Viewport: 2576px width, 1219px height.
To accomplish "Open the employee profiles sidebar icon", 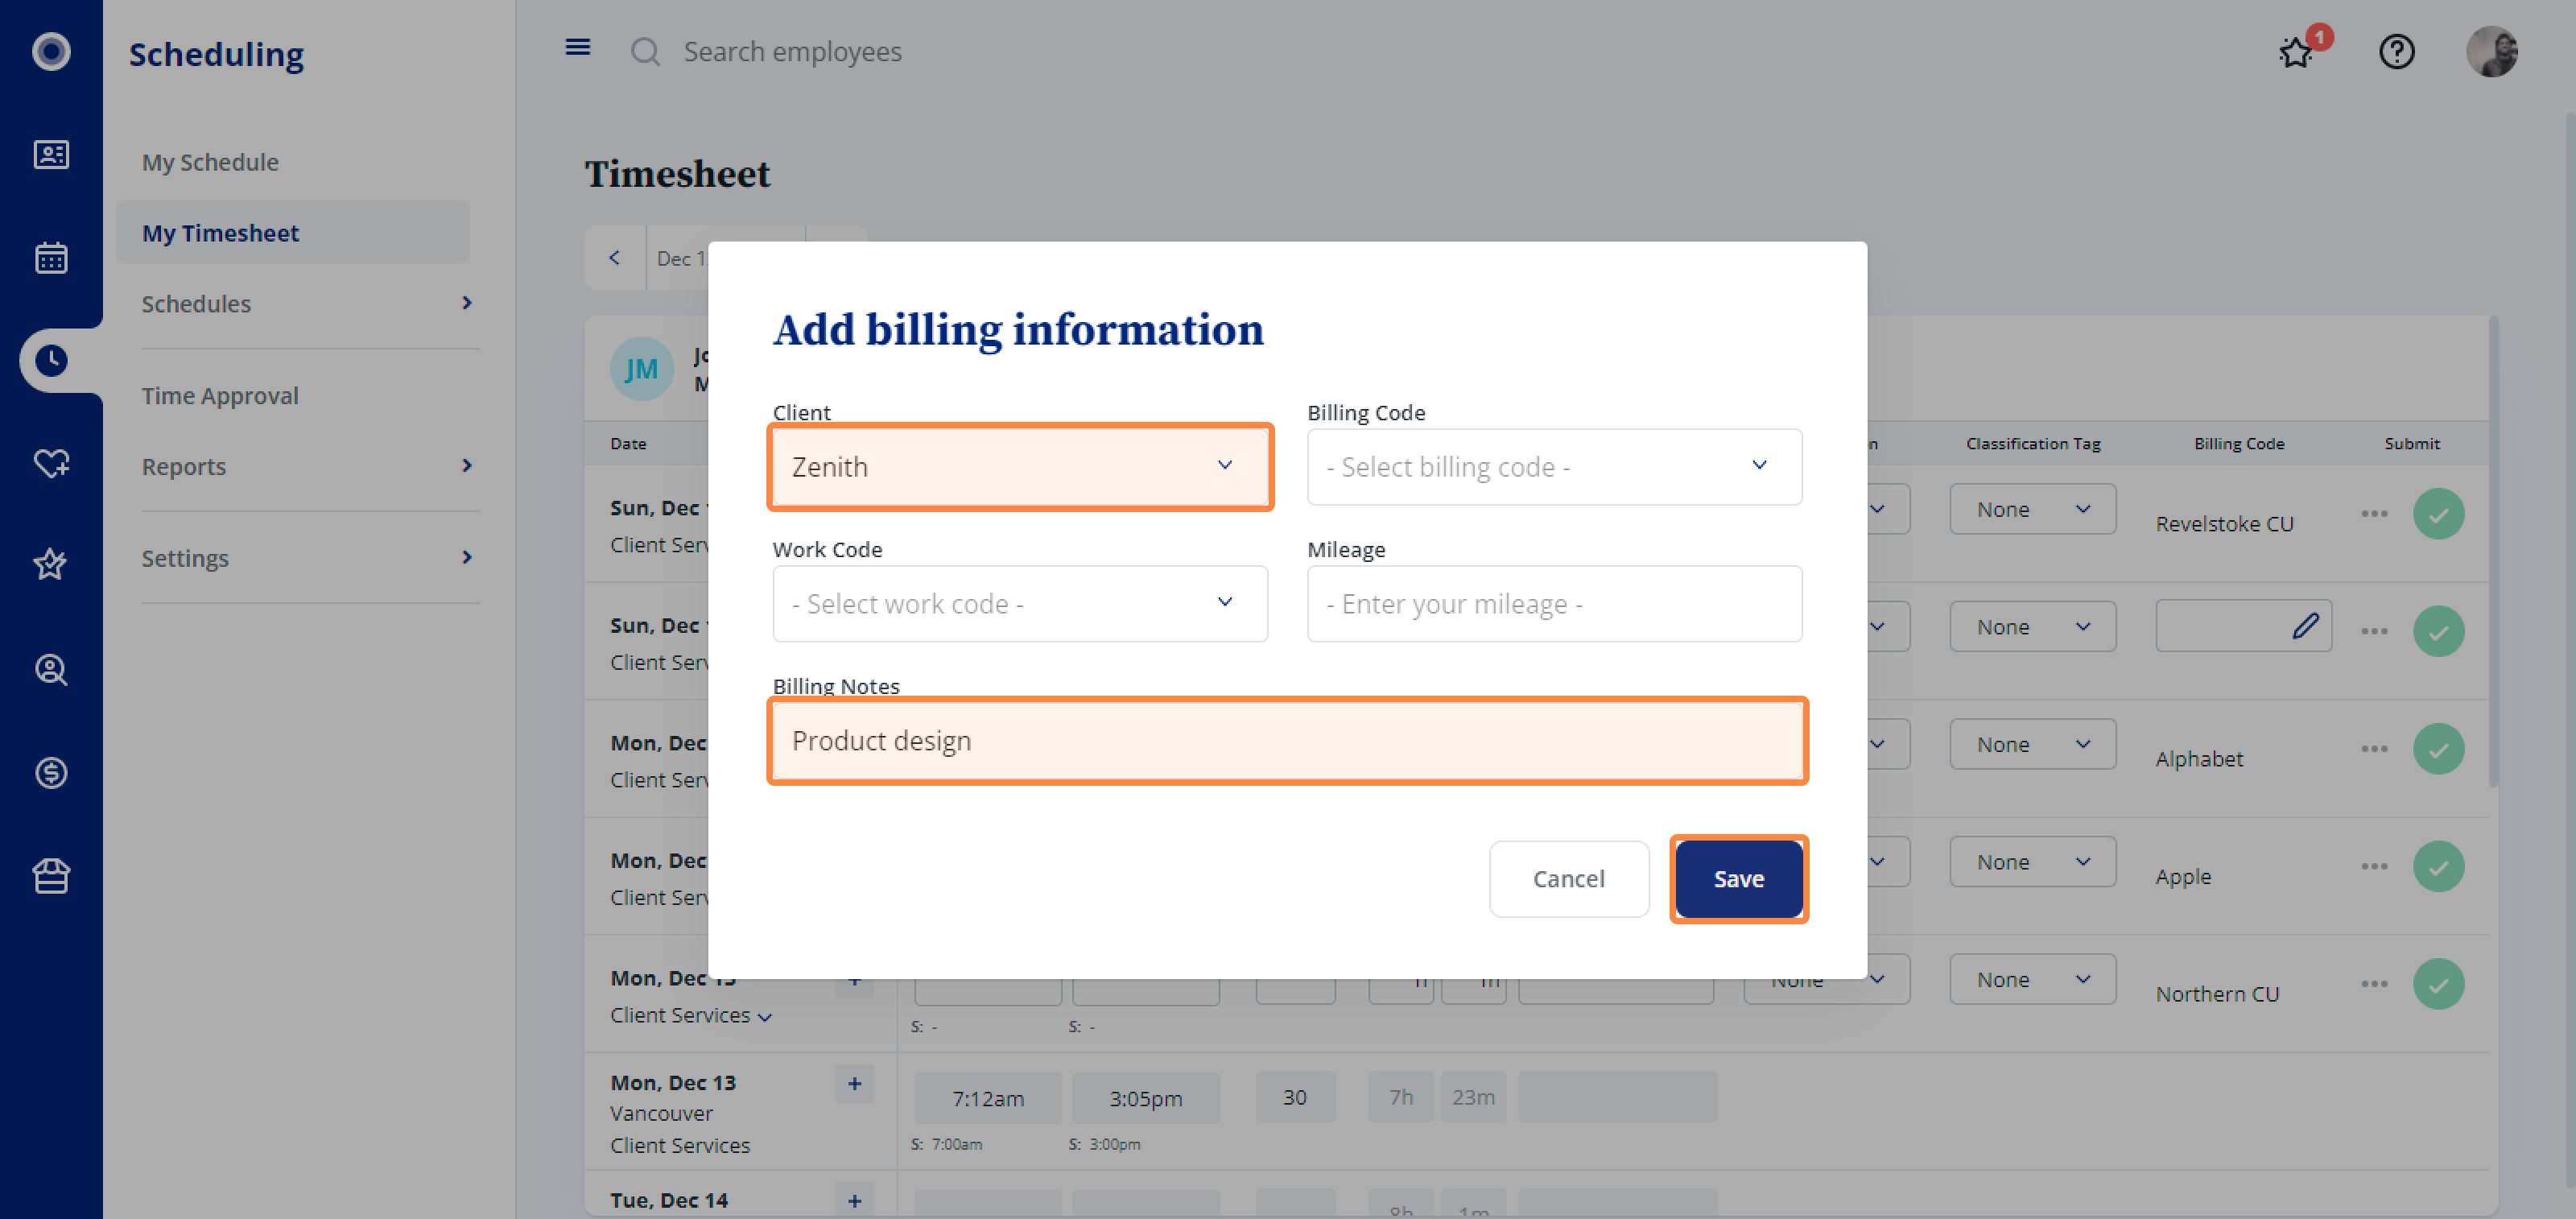I will [x=51, y=155].
